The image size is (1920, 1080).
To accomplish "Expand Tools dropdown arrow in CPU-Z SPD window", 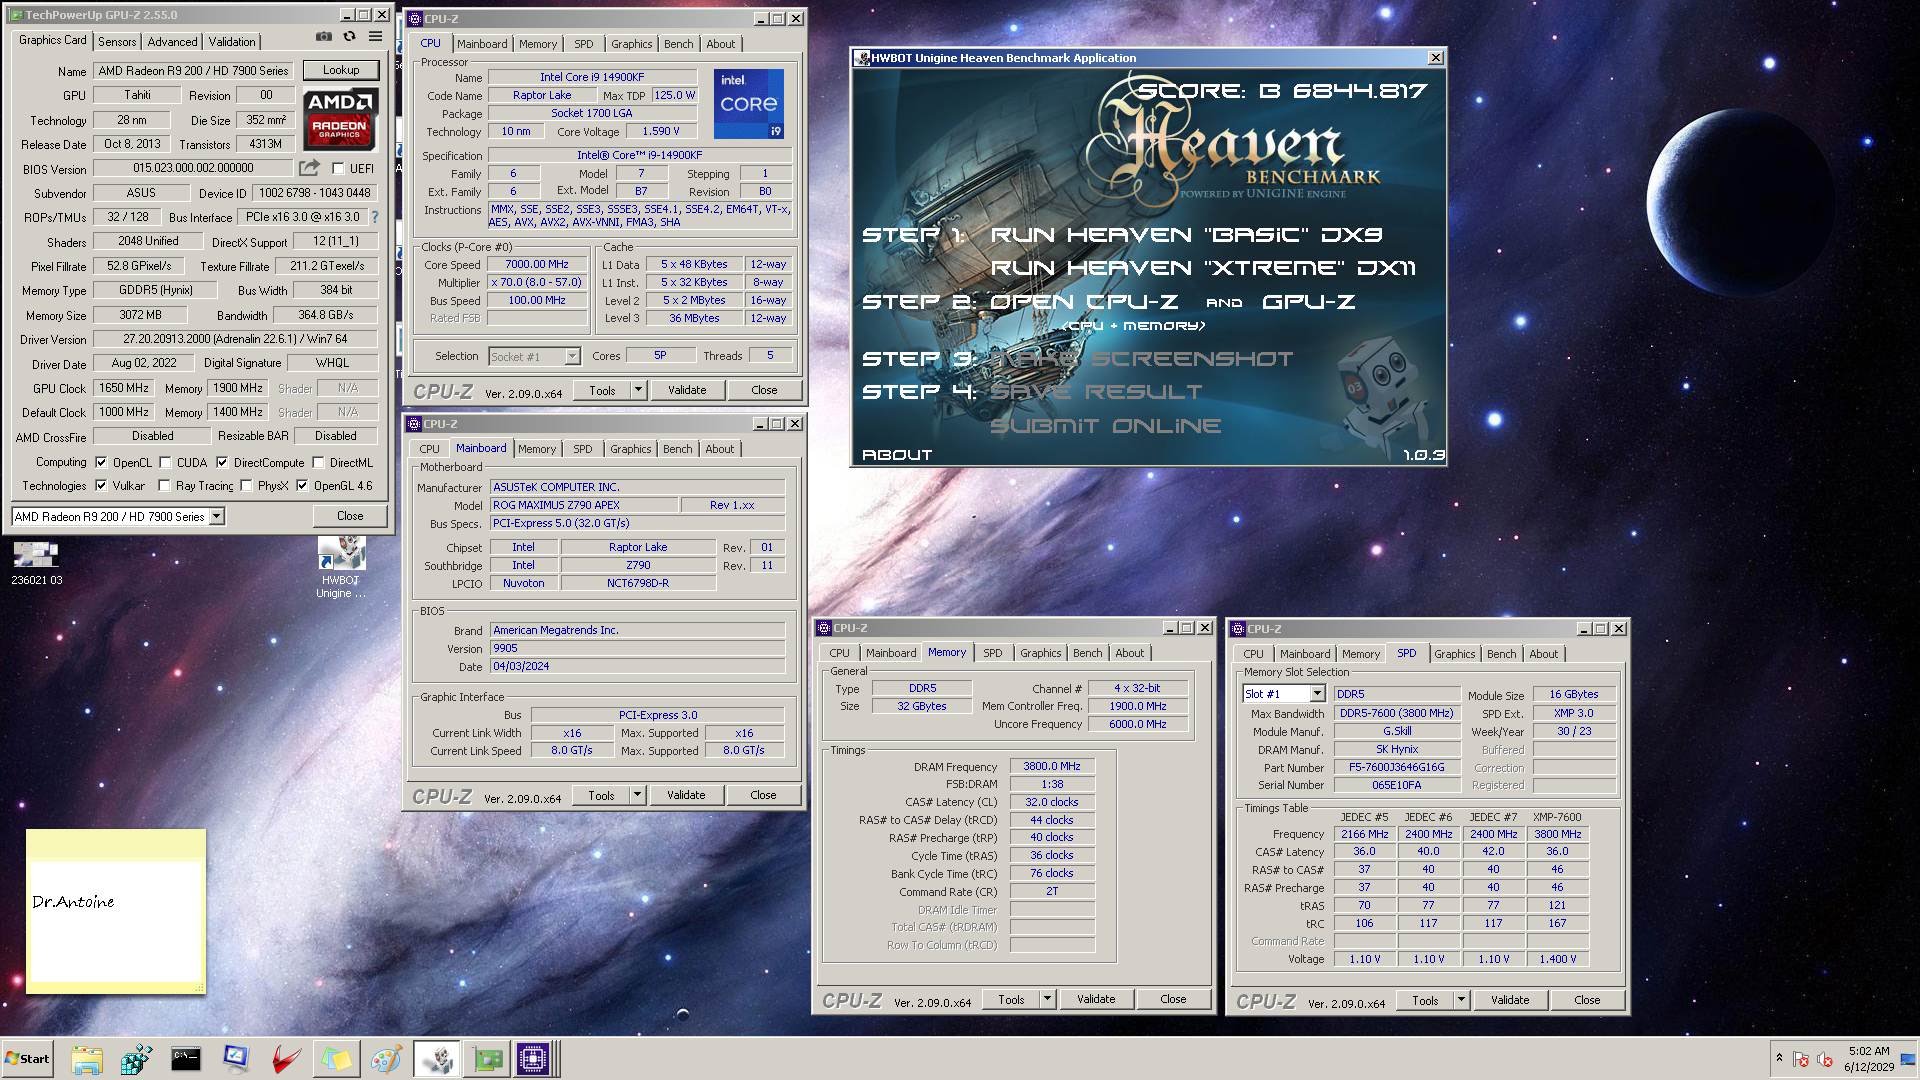I will pos(1460,1000).
